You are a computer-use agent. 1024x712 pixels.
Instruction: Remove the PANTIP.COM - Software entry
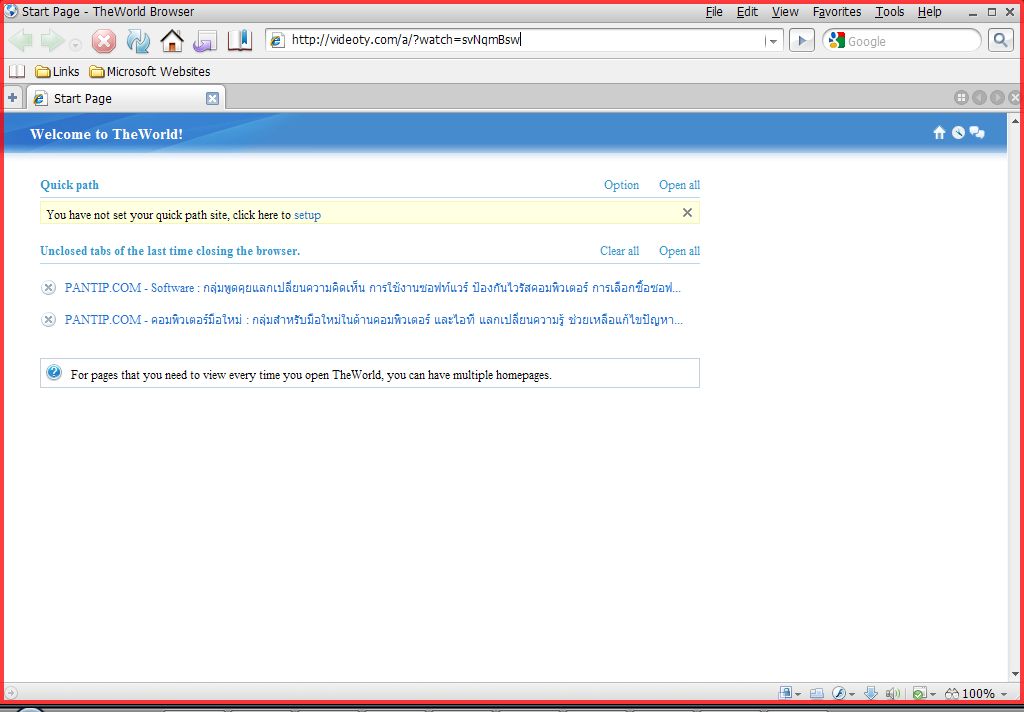point(48,287)
